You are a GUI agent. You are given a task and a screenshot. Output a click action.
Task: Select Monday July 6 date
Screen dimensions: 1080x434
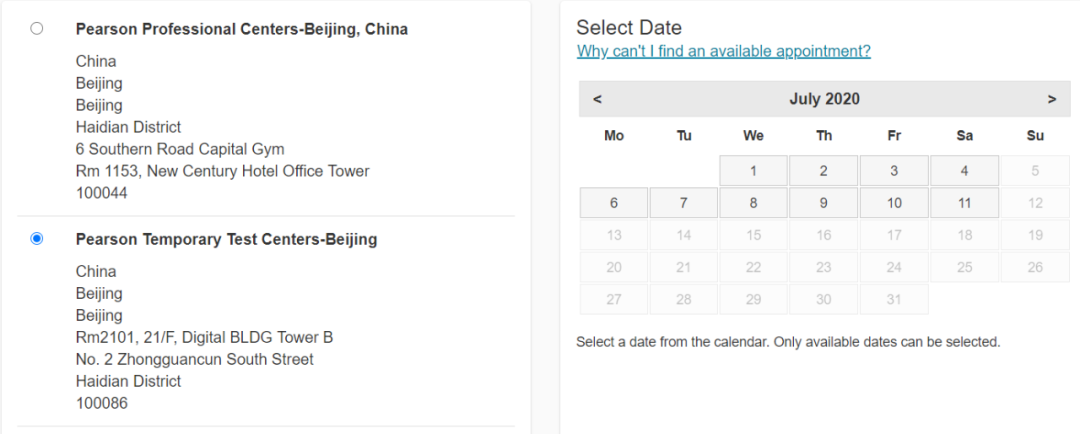click(614, 203)
